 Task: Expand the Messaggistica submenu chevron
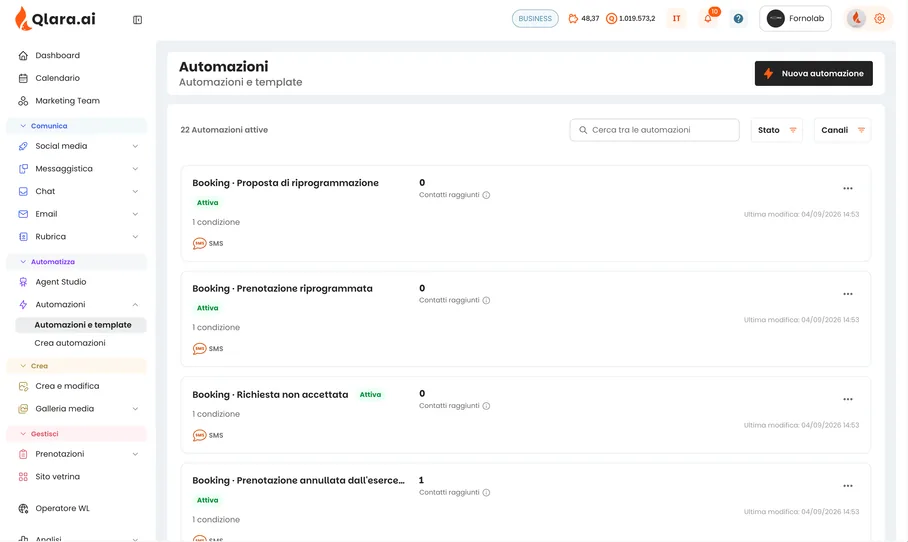135,169
